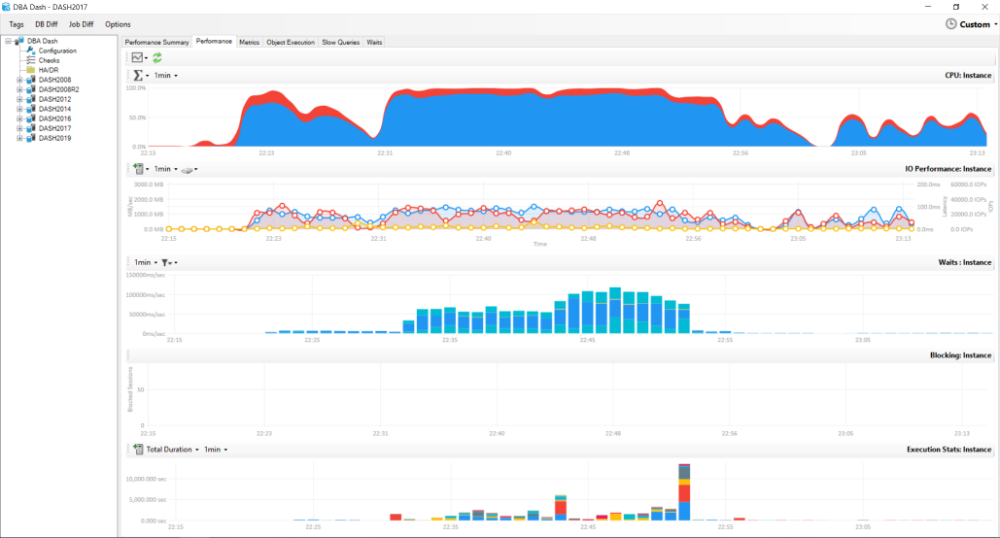
Task: Click the sigma aggregate icon in CPU toolbar
Action: coord(138,76)
